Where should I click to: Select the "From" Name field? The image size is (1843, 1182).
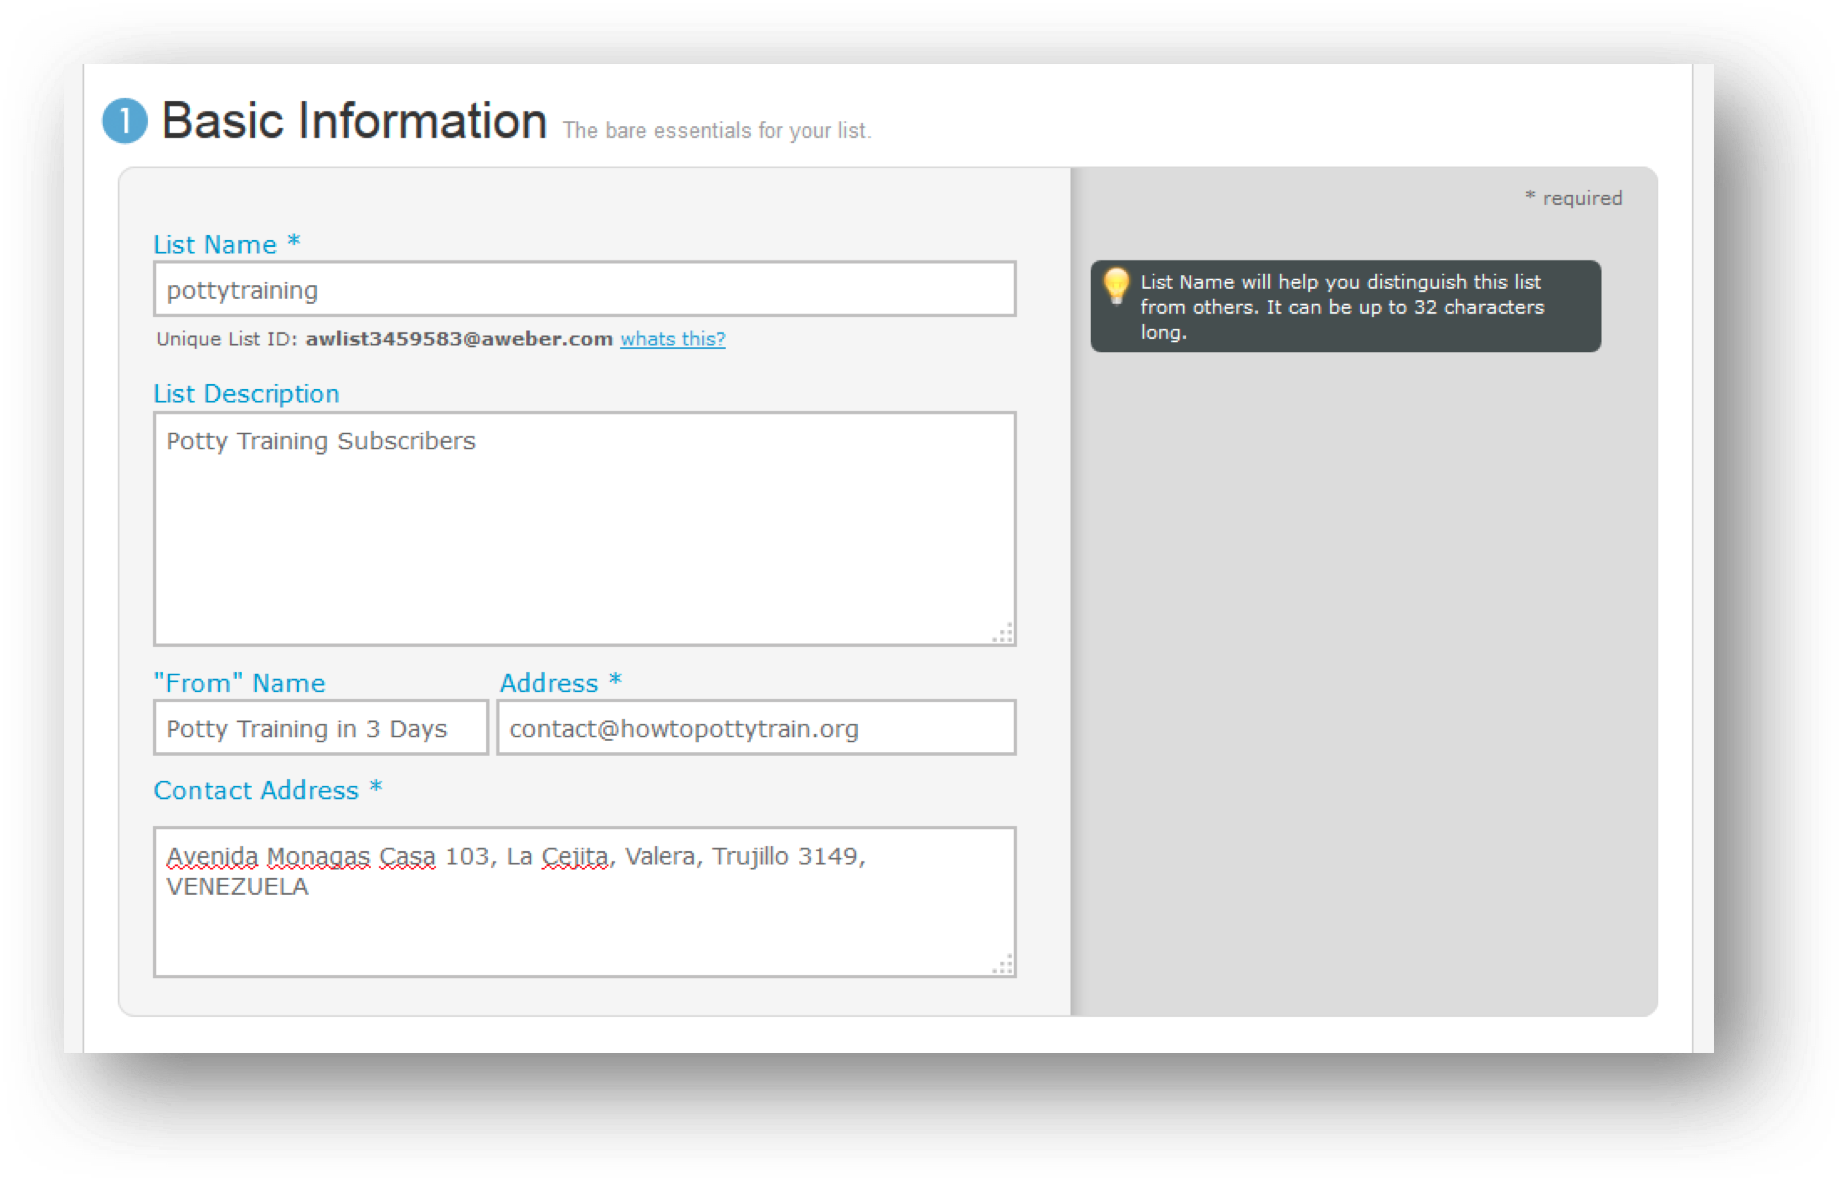(321, 727)
